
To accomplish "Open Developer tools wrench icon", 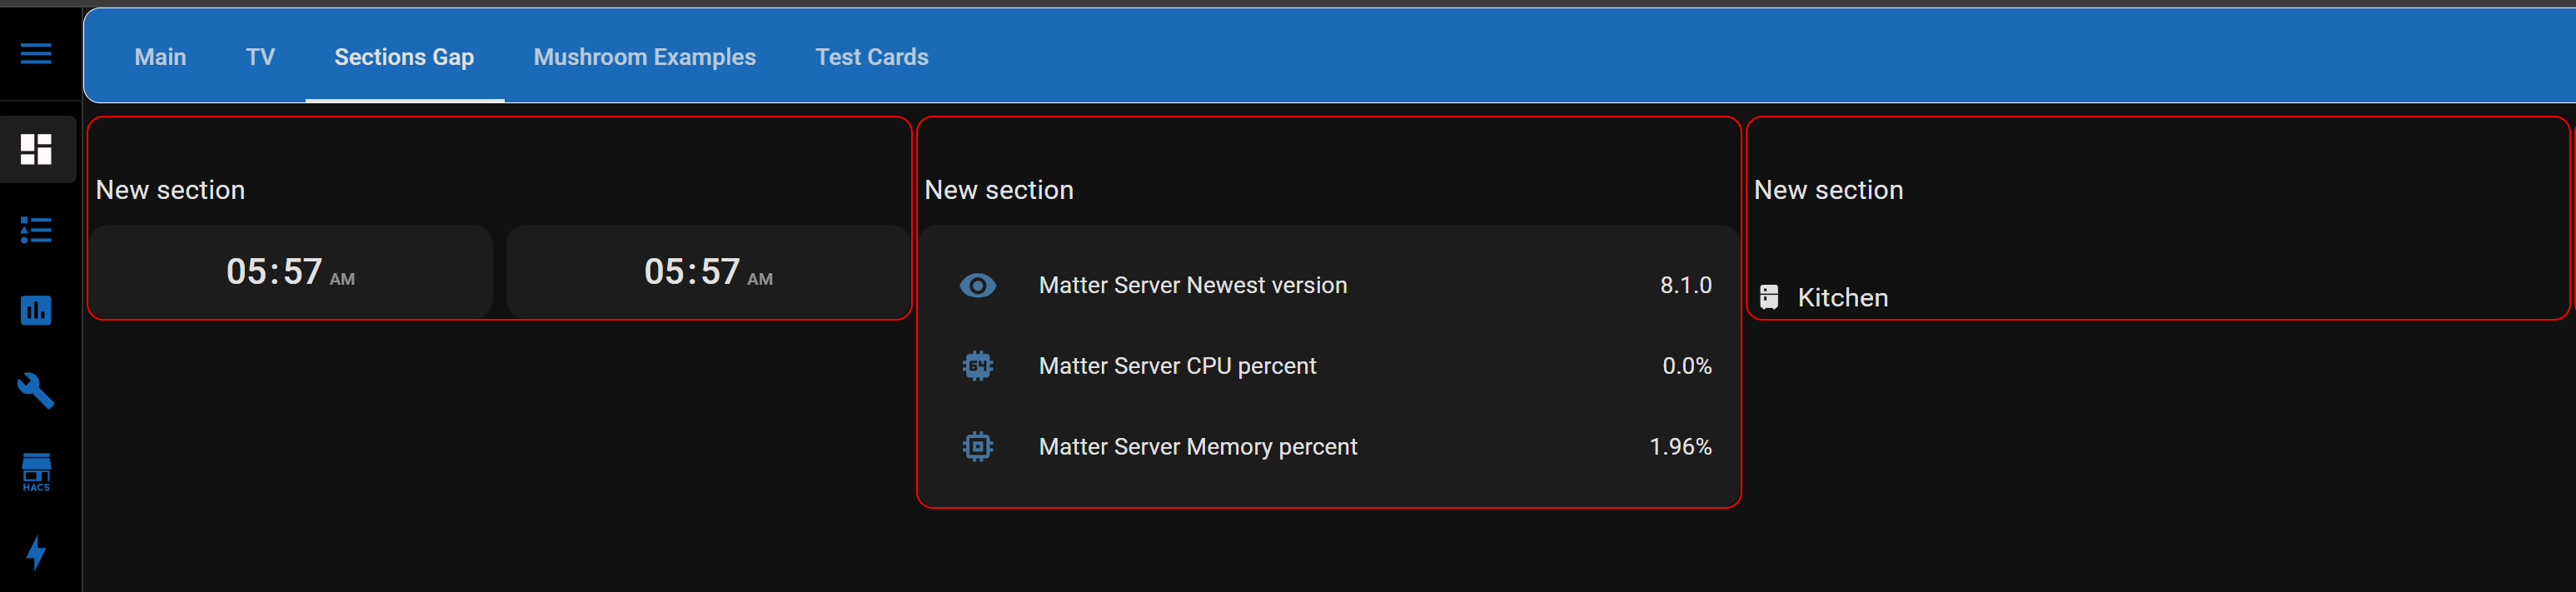I will click(36, 391).
